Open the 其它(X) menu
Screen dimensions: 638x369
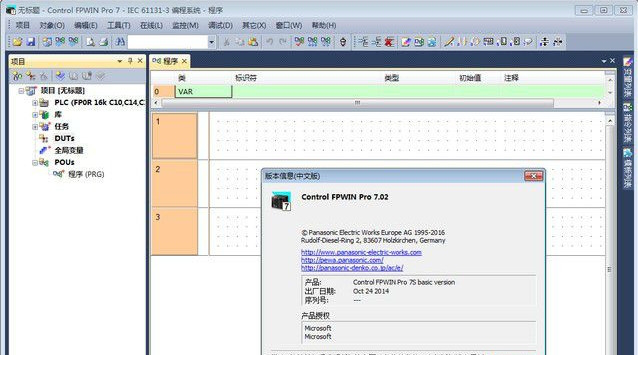point(254,25)
